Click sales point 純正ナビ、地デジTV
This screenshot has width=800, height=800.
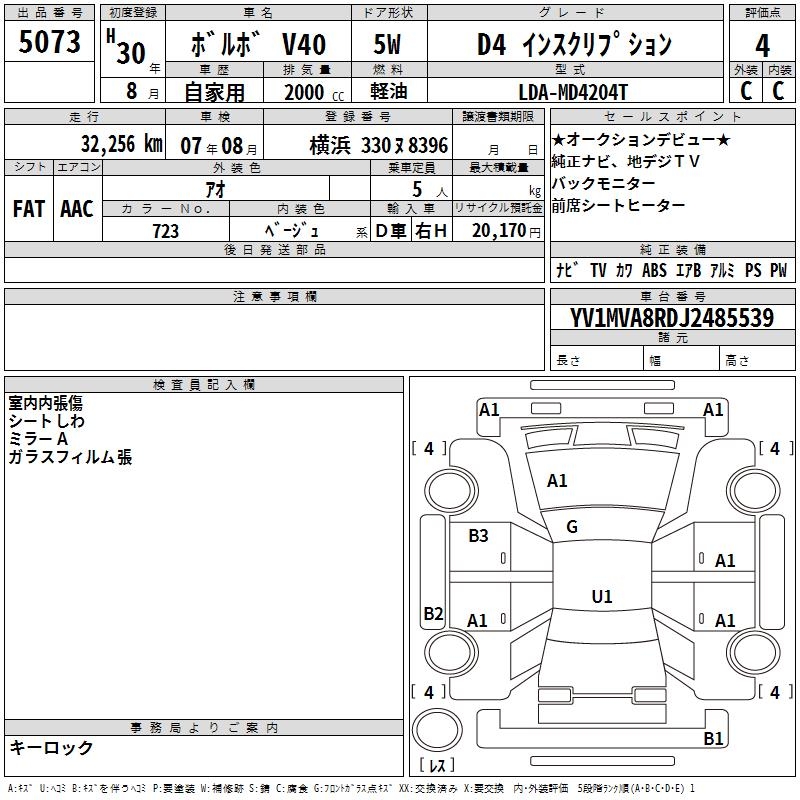[x=626, y=161]
